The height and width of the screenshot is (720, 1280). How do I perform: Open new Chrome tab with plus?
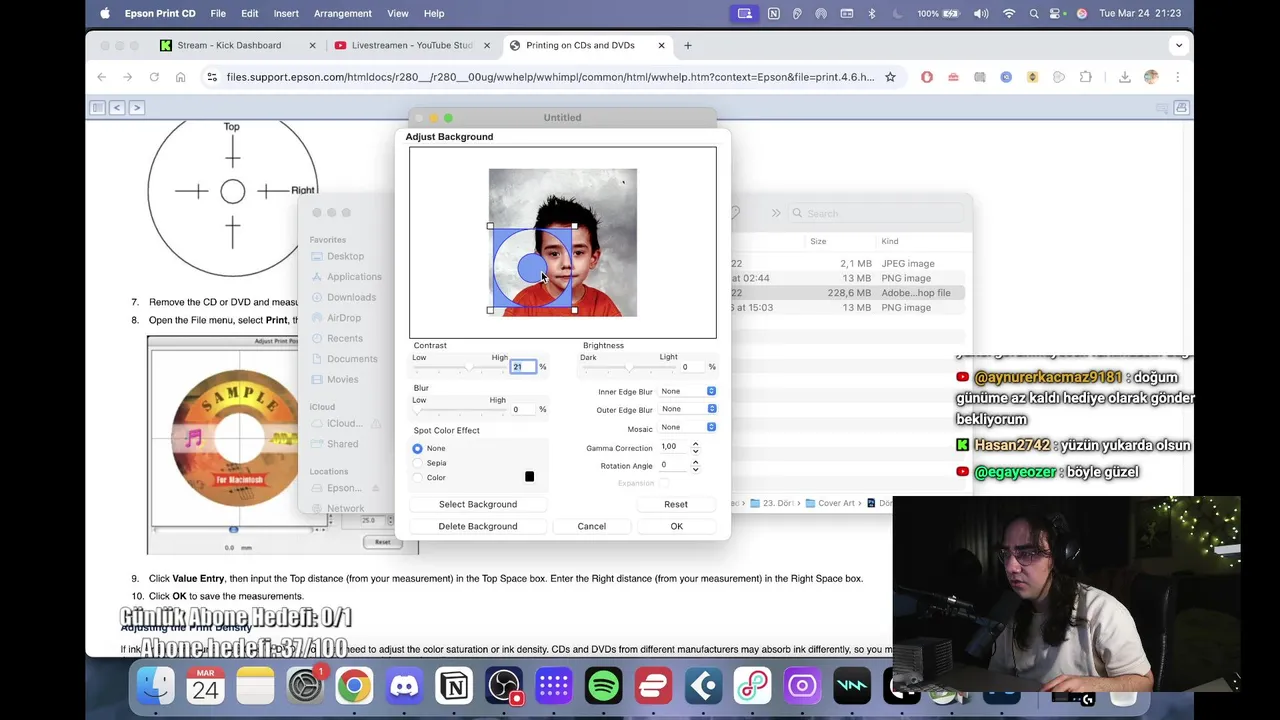(x=687, y=45)
